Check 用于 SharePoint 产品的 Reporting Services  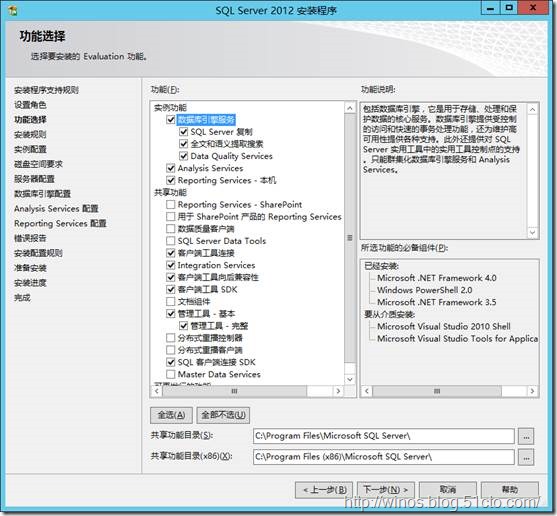[171, 217]
